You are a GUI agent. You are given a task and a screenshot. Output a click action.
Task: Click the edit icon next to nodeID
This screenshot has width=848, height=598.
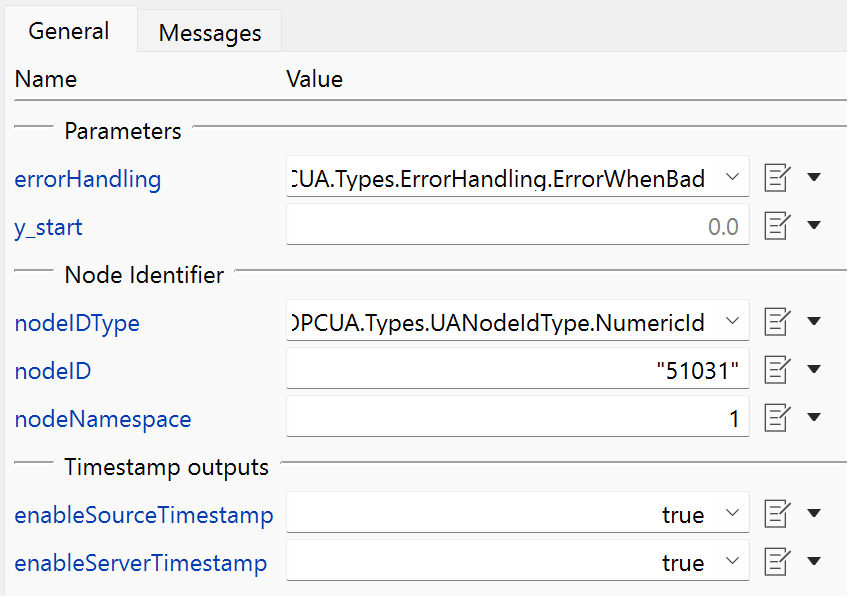coord(778,370)
